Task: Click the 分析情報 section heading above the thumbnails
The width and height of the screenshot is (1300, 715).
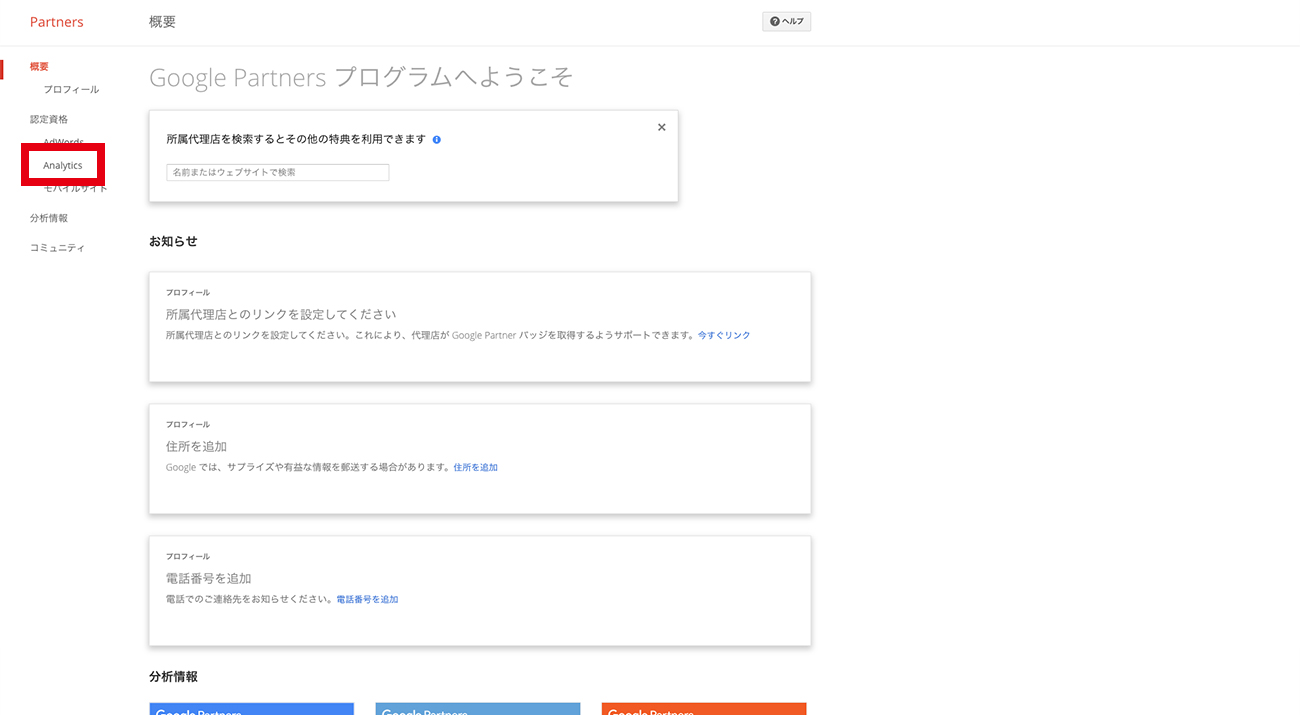Action: click(x=173, y=677)
